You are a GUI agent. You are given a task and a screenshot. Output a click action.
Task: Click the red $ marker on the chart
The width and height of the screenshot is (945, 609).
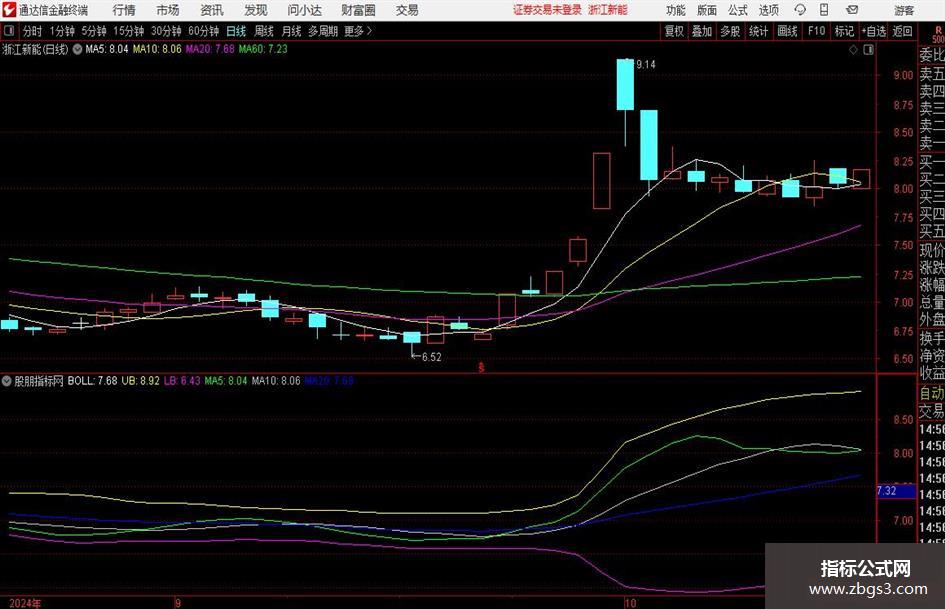[482, 367]
